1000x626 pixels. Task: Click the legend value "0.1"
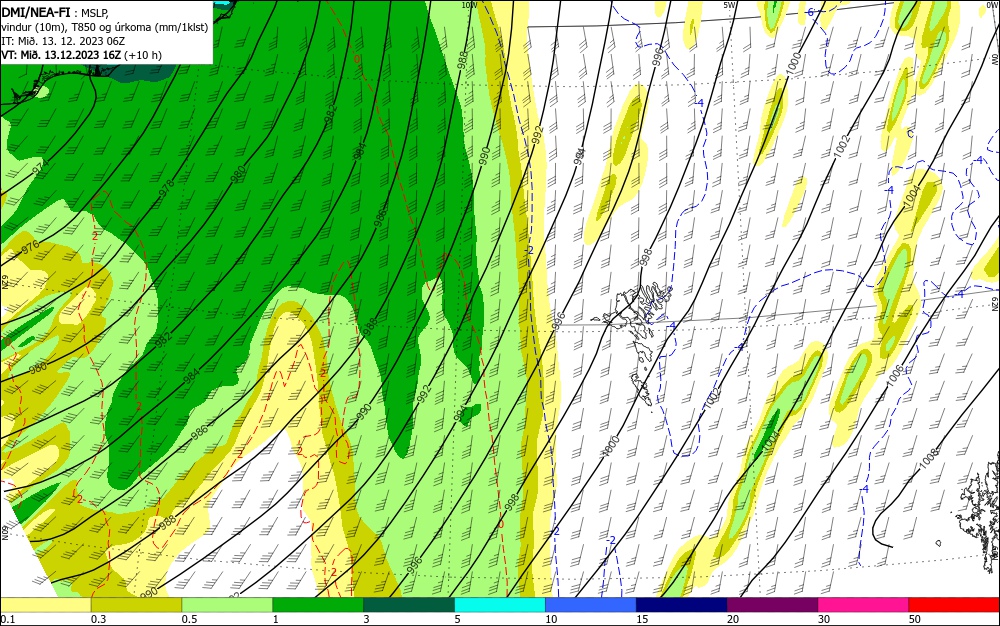8,619
